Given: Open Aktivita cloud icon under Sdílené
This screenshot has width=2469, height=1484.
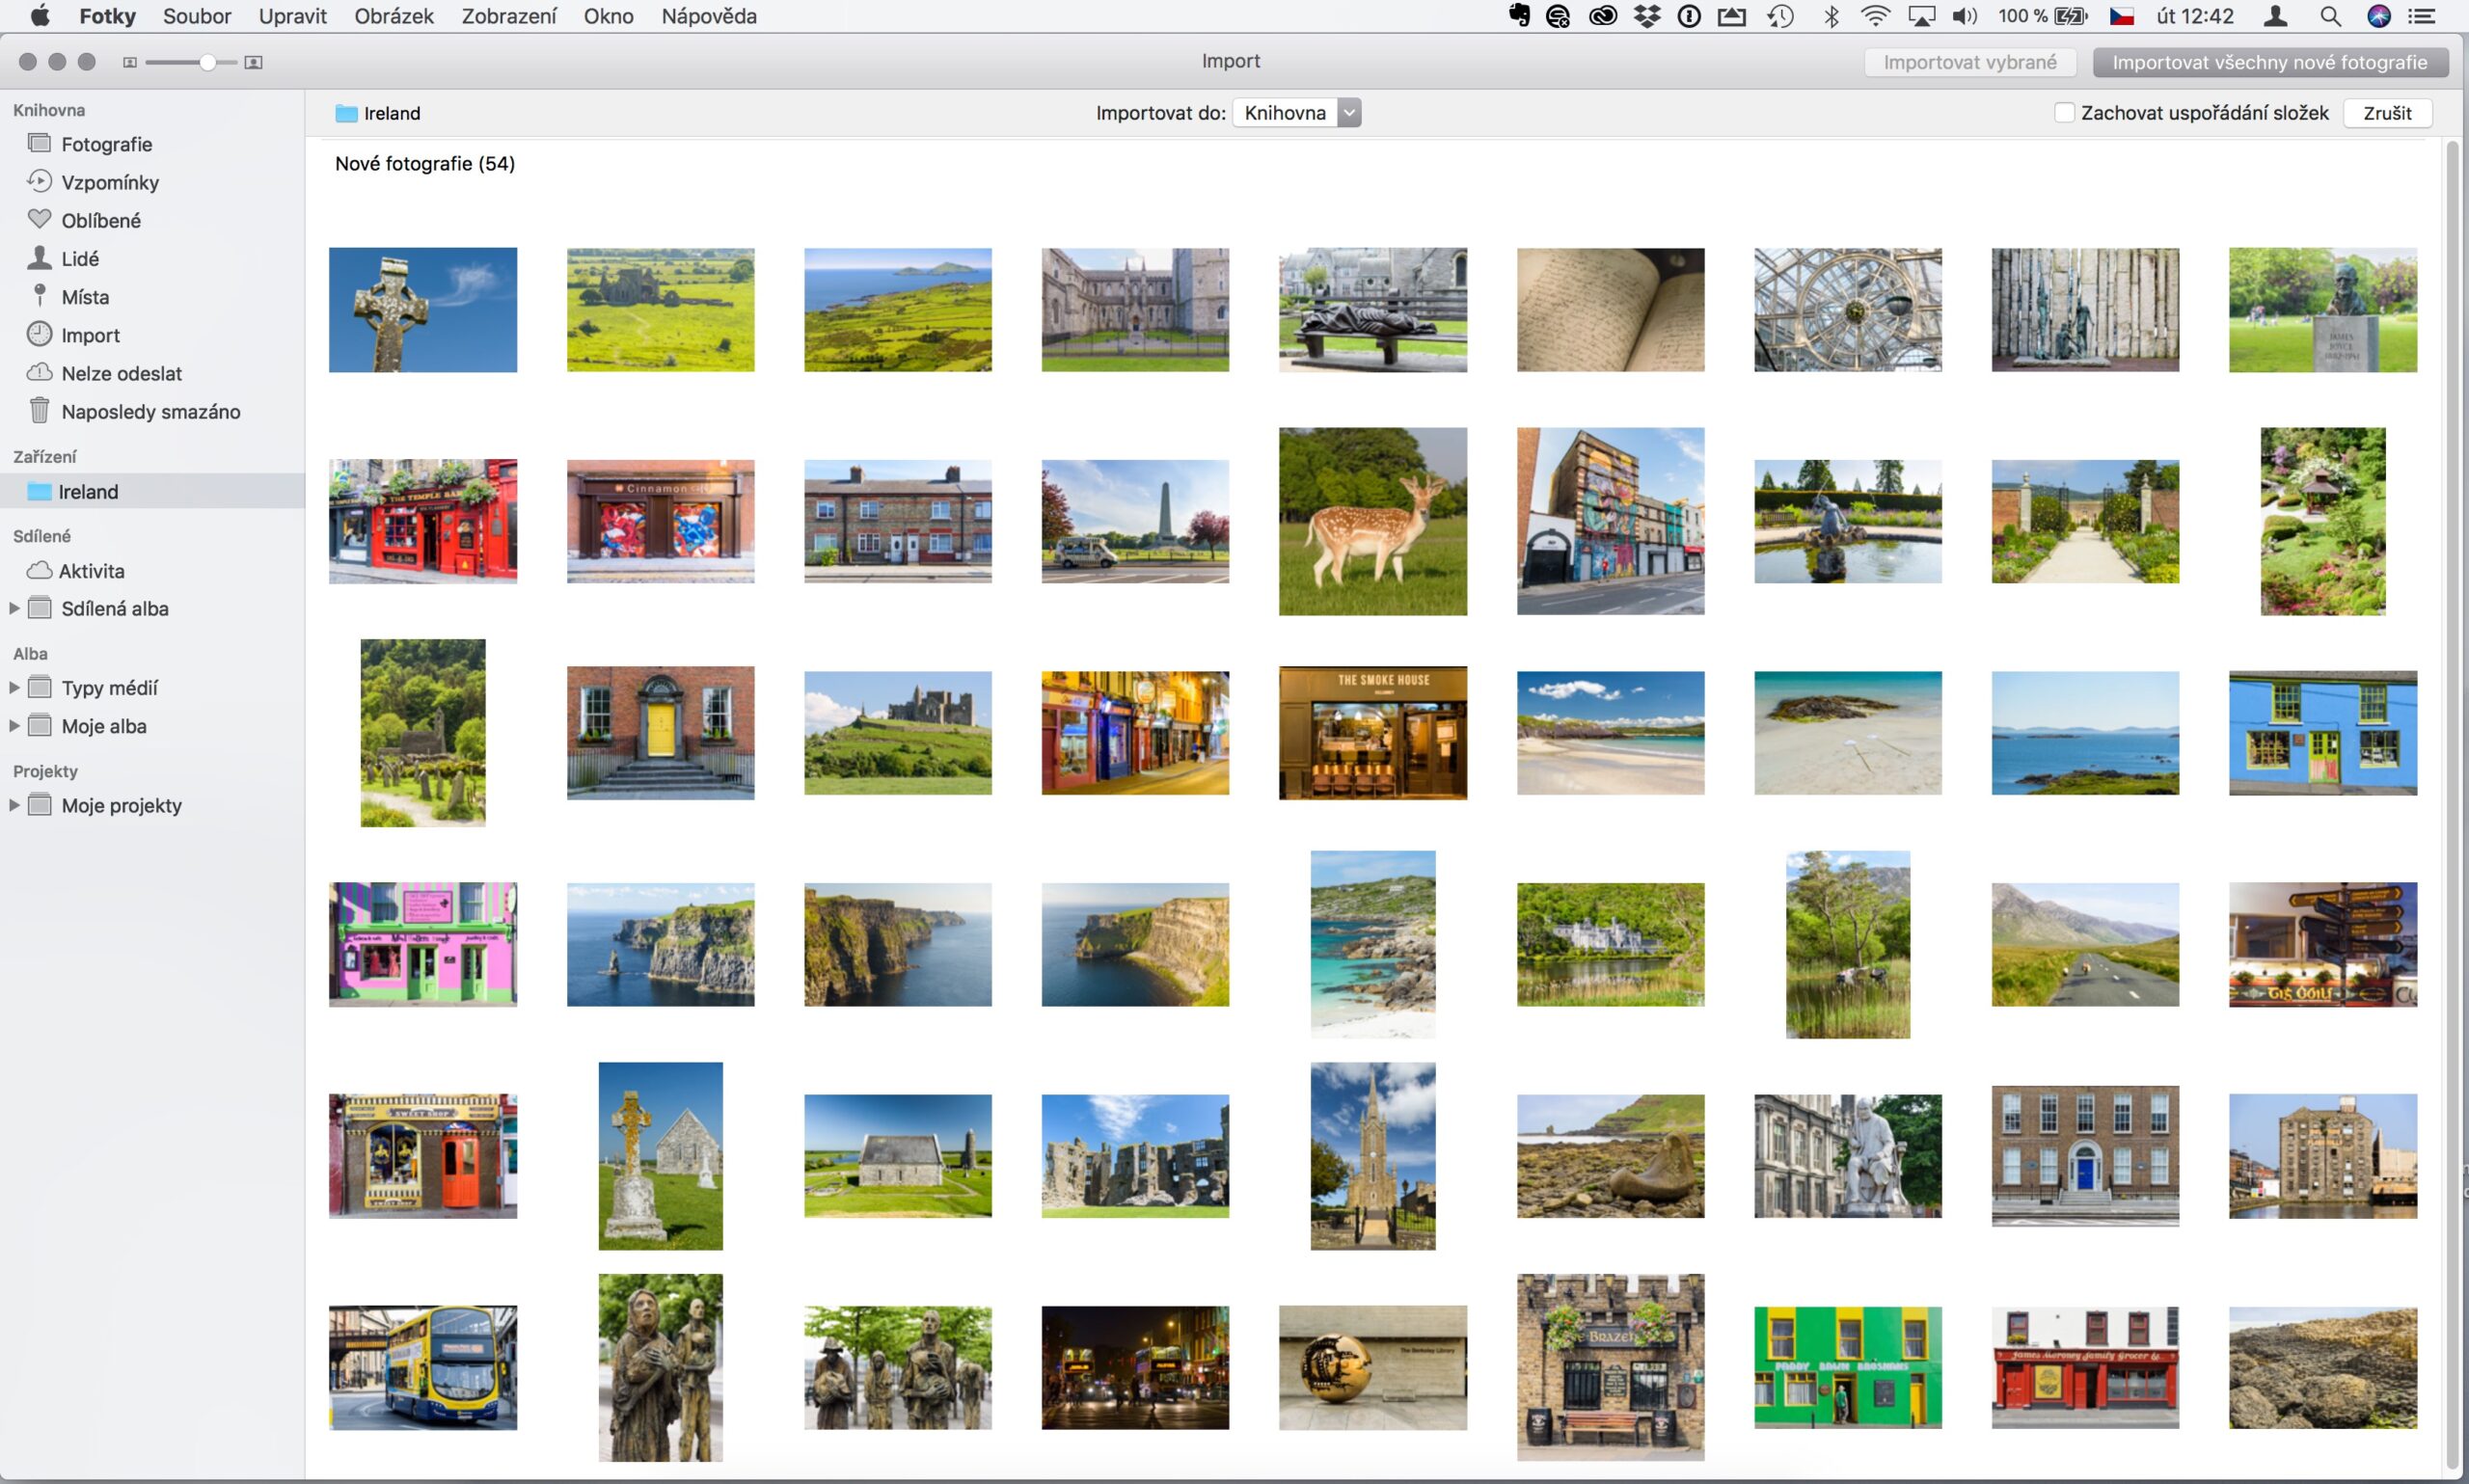Looking at the screenshot, I should coord(39,570).
